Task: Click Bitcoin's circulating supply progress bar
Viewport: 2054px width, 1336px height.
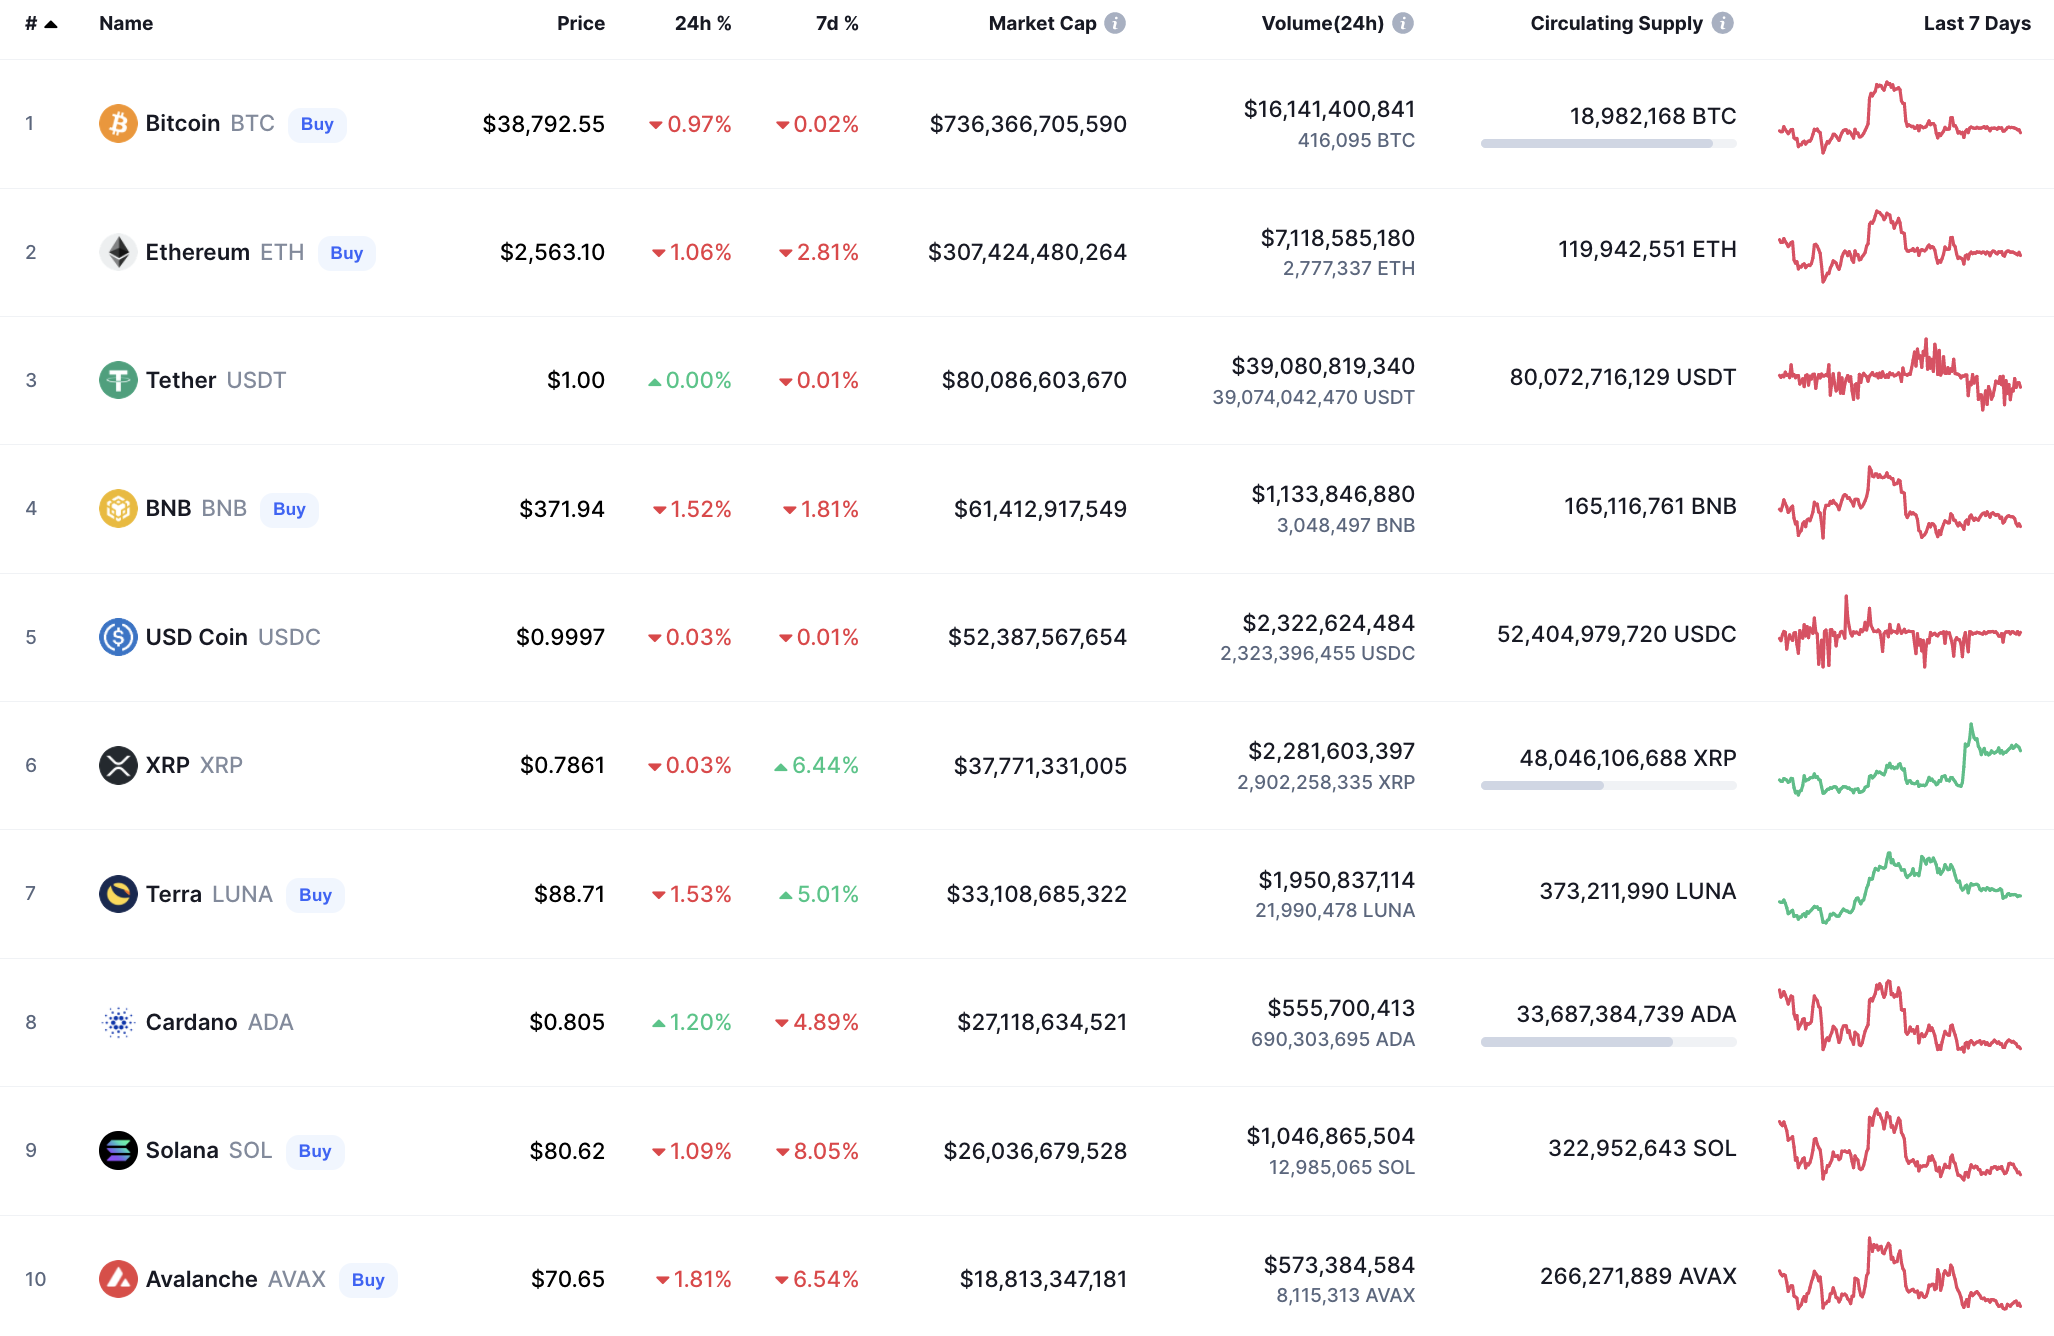Action: click(1608, 144)
